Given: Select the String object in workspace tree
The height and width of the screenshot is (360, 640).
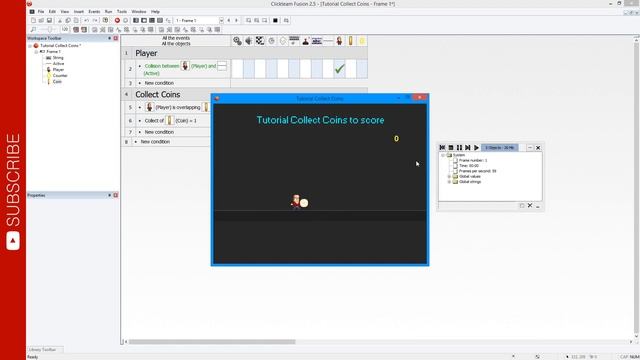Looking at the screenshot, I should click(x=58, y=58).
